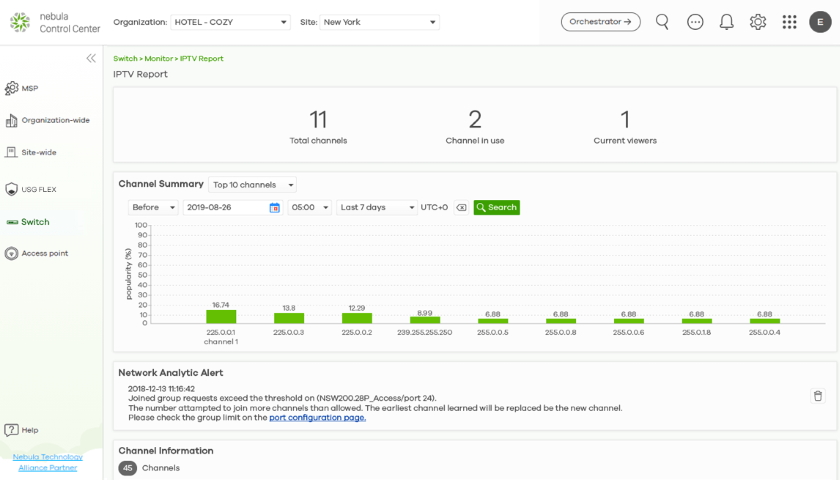Open the notifications bell icon
The height and width of the screenshot is (480, 840).
click(x=726, y=22)
